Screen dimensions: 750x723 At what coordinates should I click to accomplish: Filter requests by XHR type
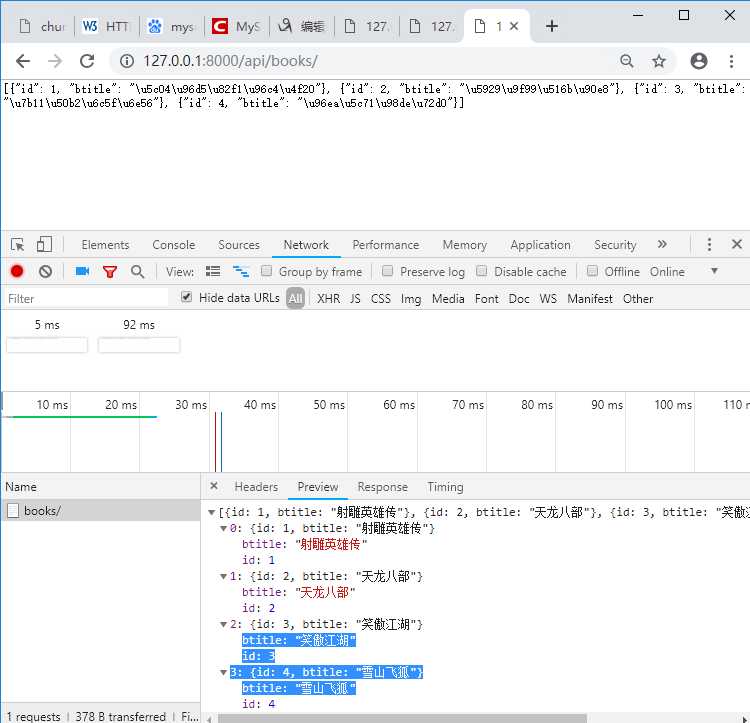(328, 298)
